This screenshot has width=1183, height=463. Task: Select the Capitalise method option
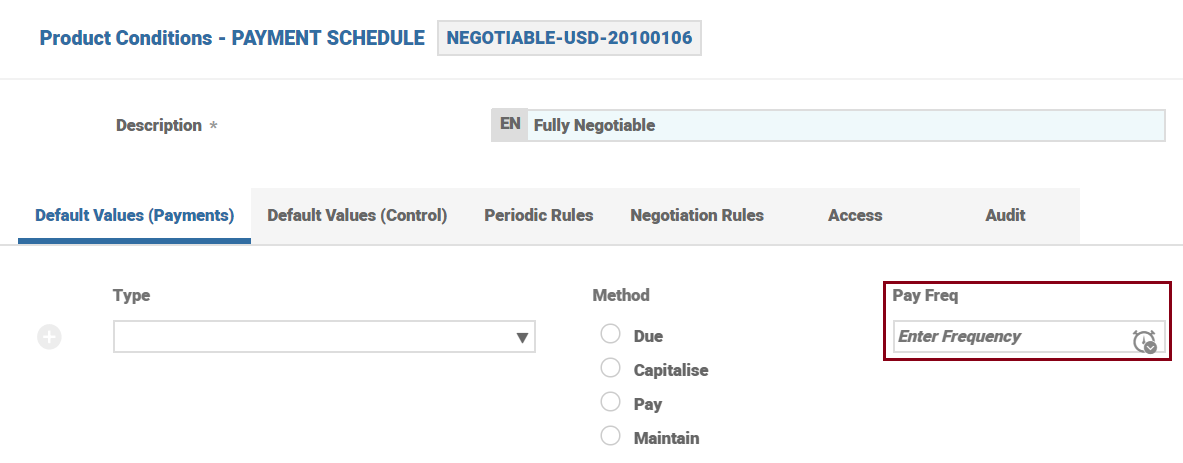pos(611,369)
